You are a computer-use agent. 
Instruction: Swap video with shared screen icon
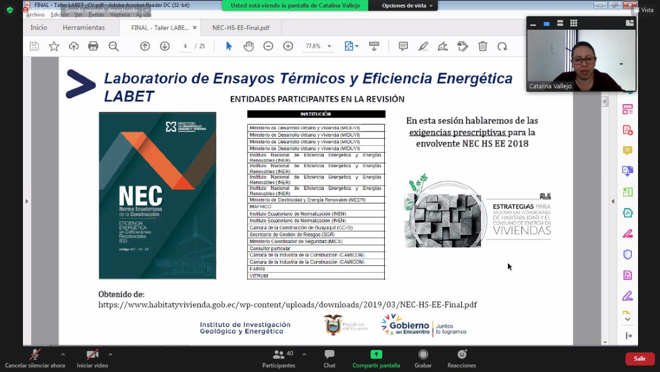(629, 24)
